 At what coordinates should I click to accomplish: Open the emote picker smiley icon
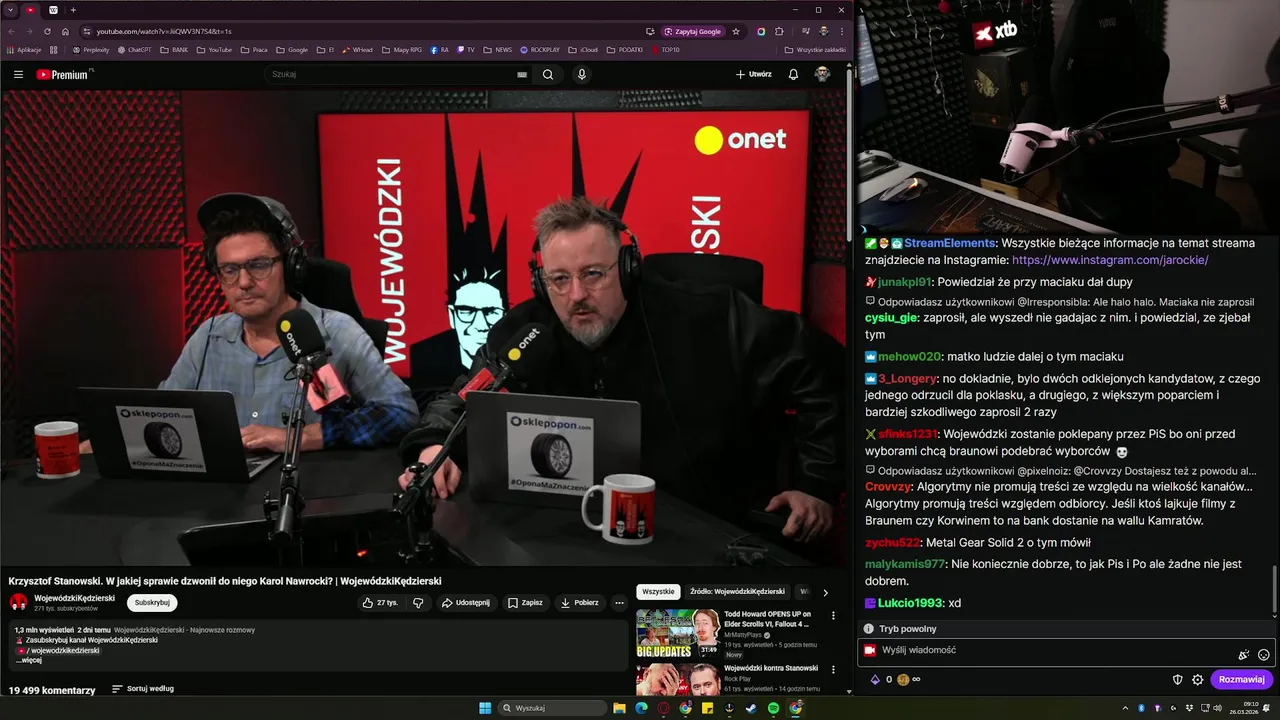coord(1263,655)
